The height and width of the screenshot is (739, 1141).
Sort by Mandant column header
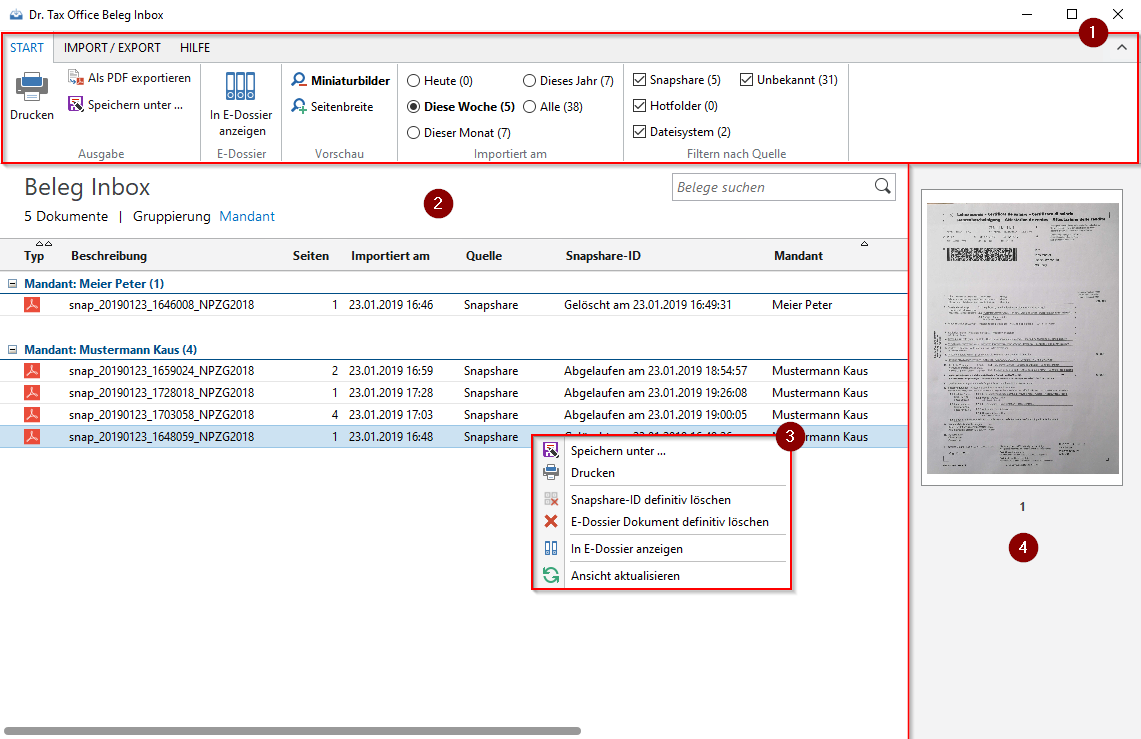point(798,255)
